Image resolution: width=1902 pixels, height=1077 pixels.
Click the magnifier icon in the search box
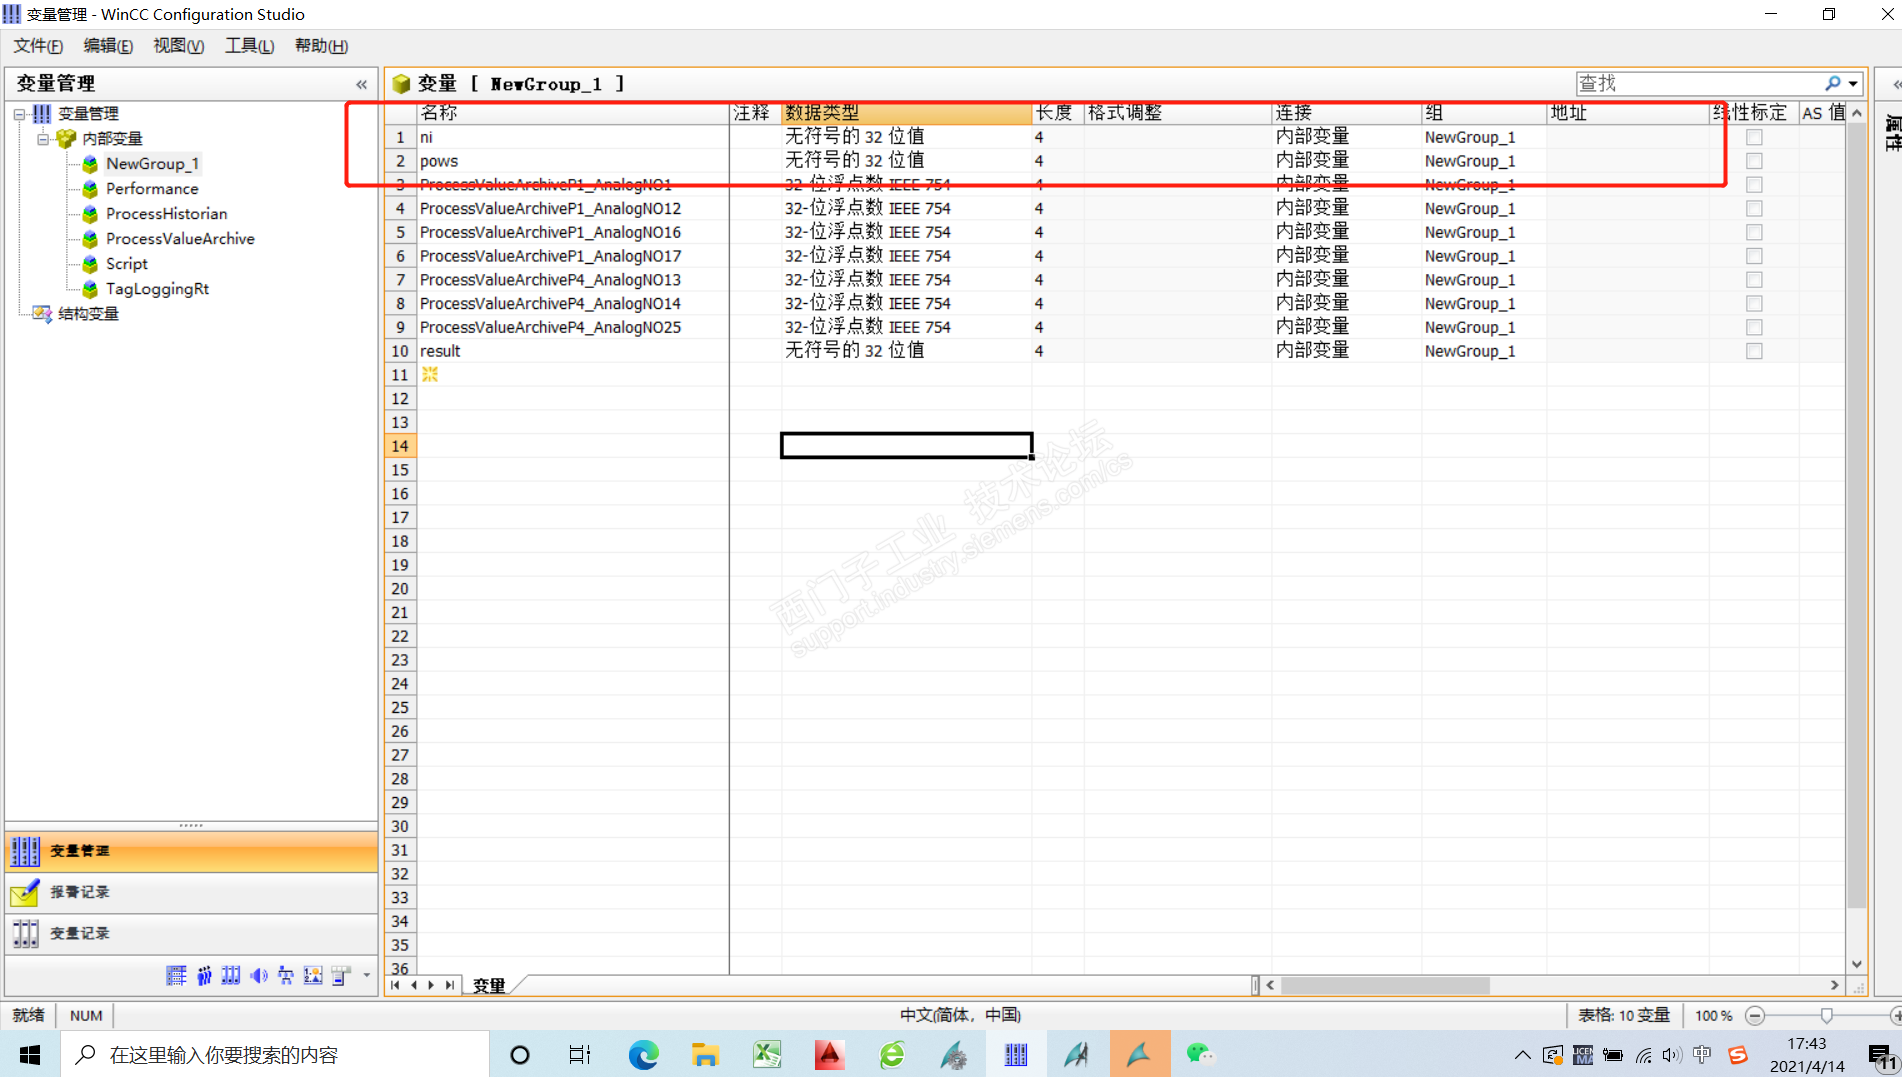(x=1833, y=83)
